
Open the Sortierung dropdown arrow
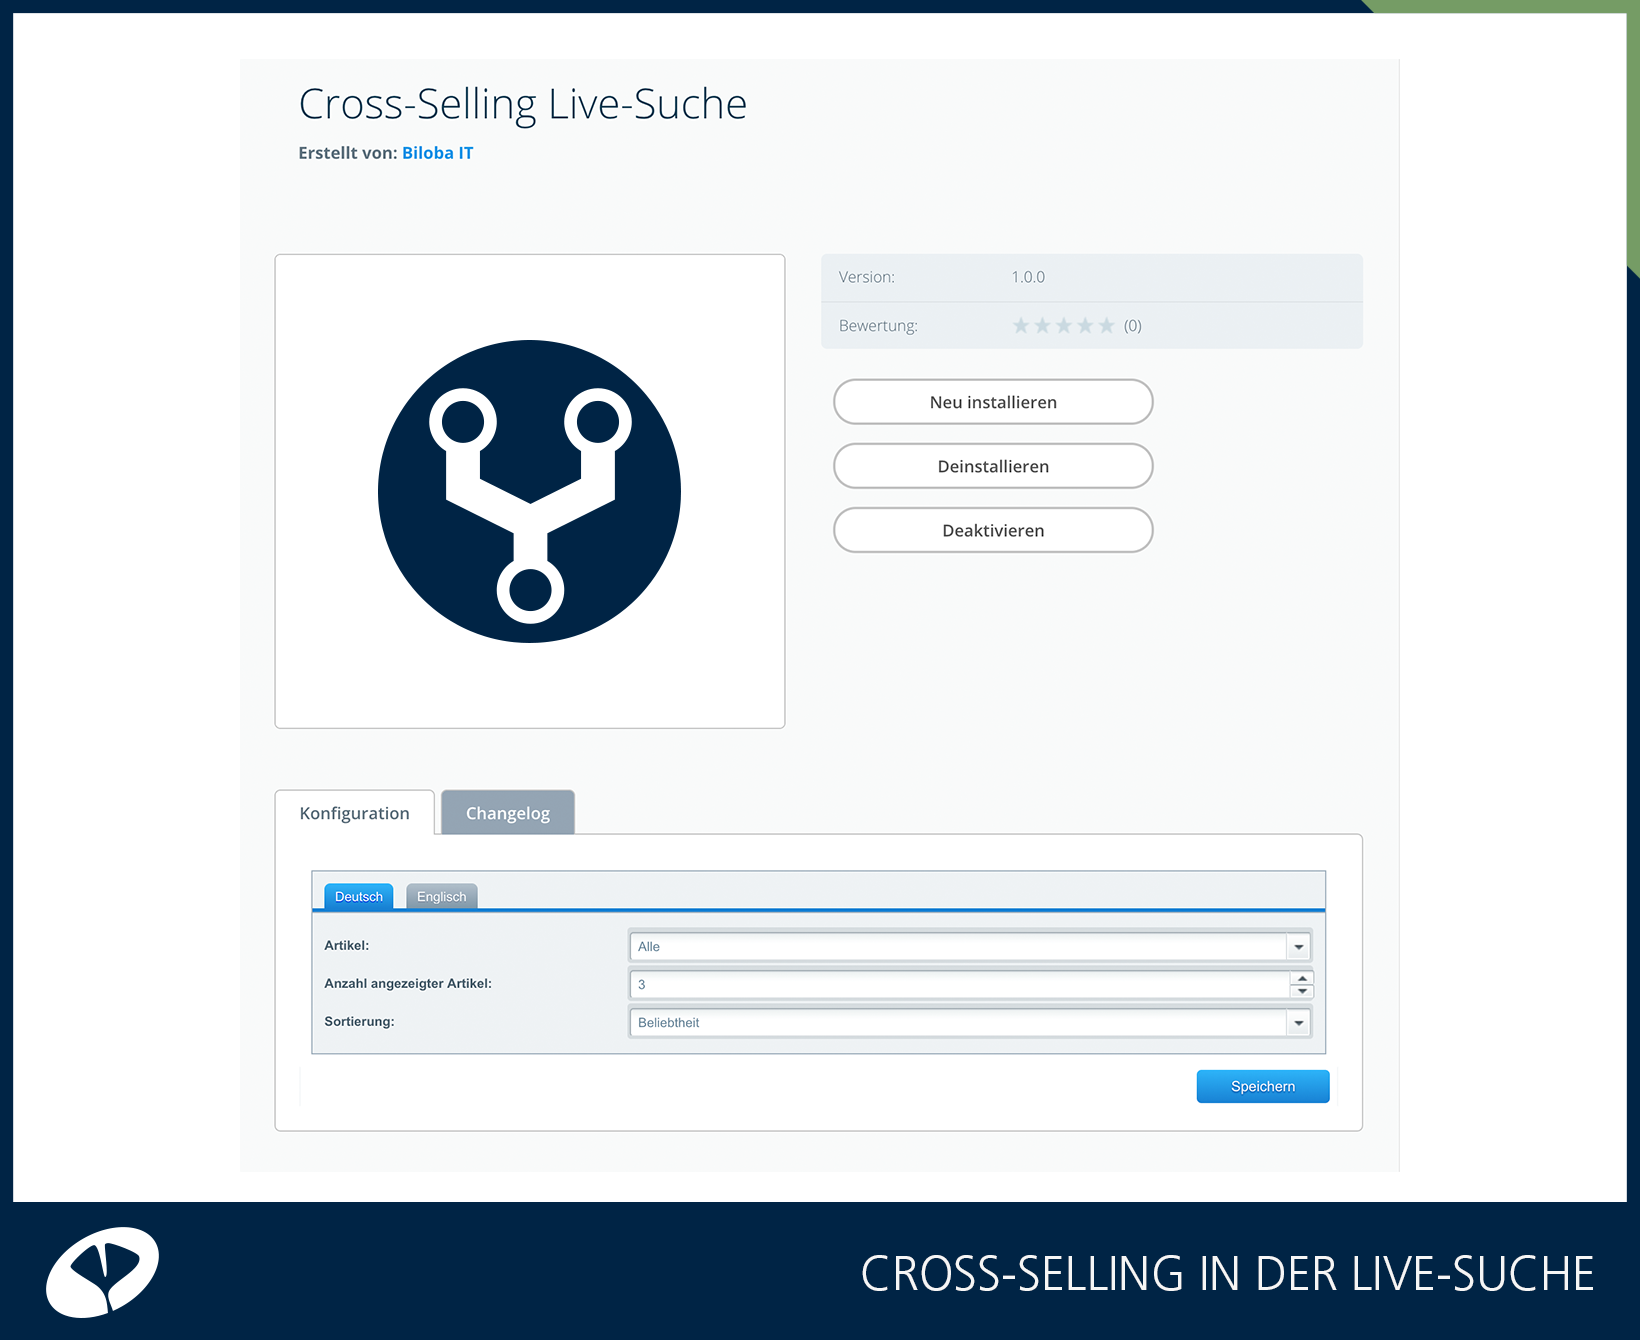1299,1022
